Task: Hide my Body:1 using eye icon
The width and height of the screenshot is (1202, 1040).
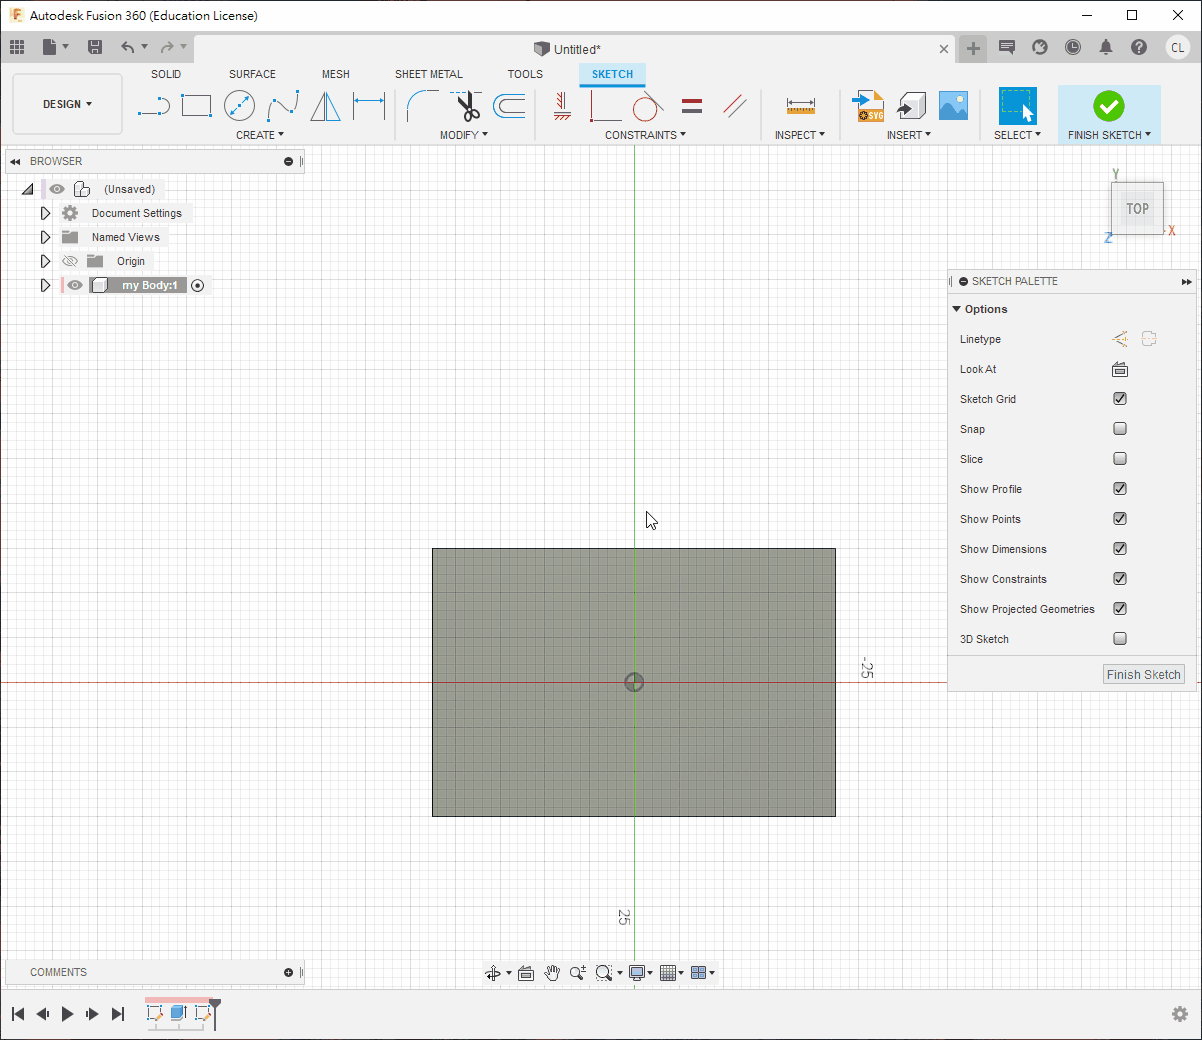Action: click(75, 285)
